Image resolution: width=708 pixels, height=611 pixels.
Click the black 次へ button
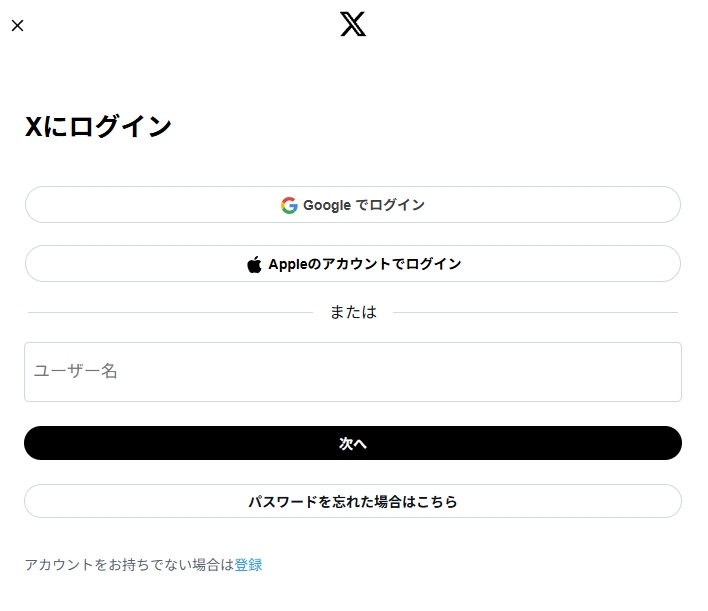point(353,443)
